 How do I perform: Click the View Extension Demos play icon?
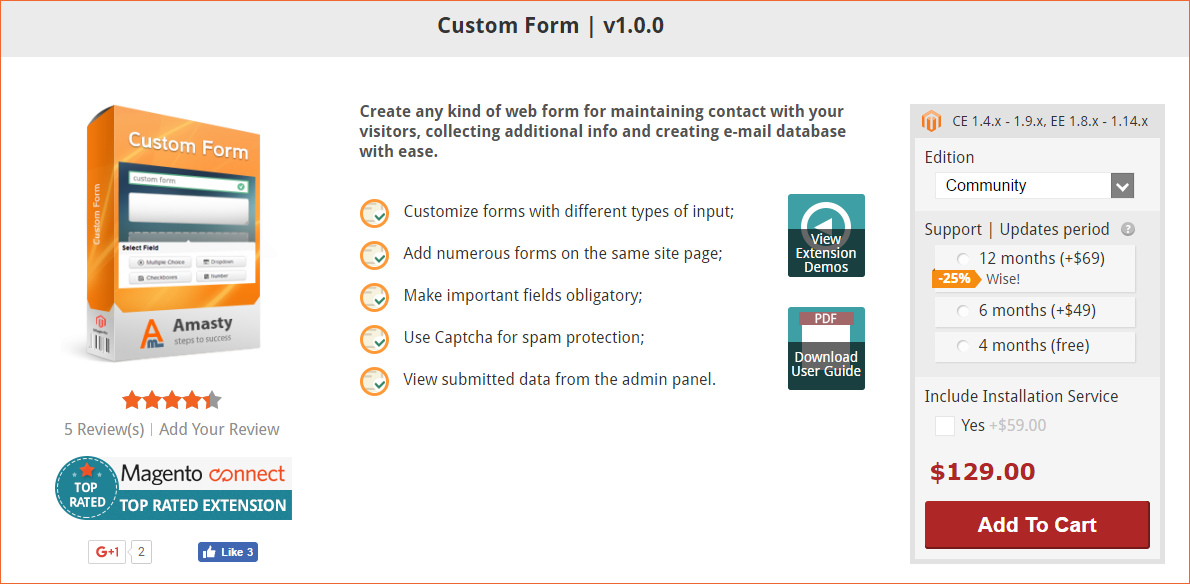pos(826,235)
